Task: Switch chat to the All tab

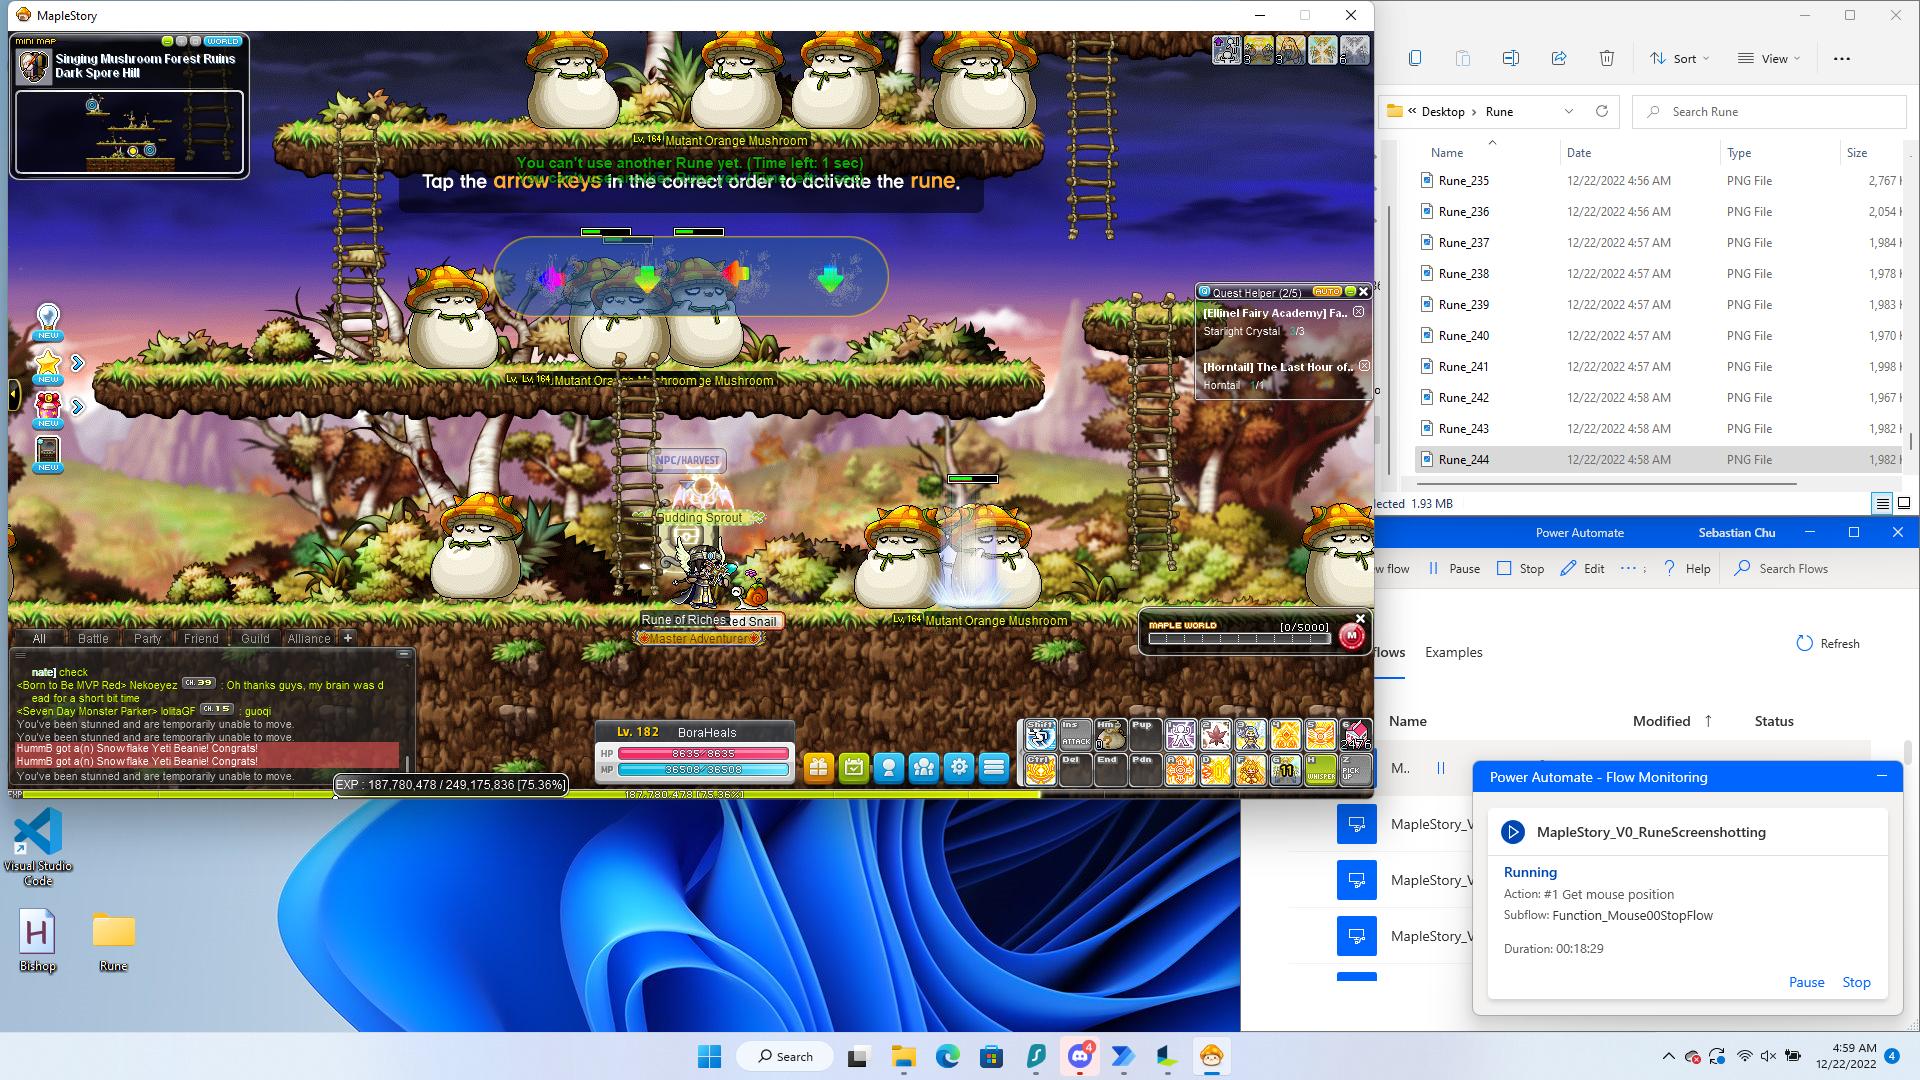Action: tap(39, 638)
